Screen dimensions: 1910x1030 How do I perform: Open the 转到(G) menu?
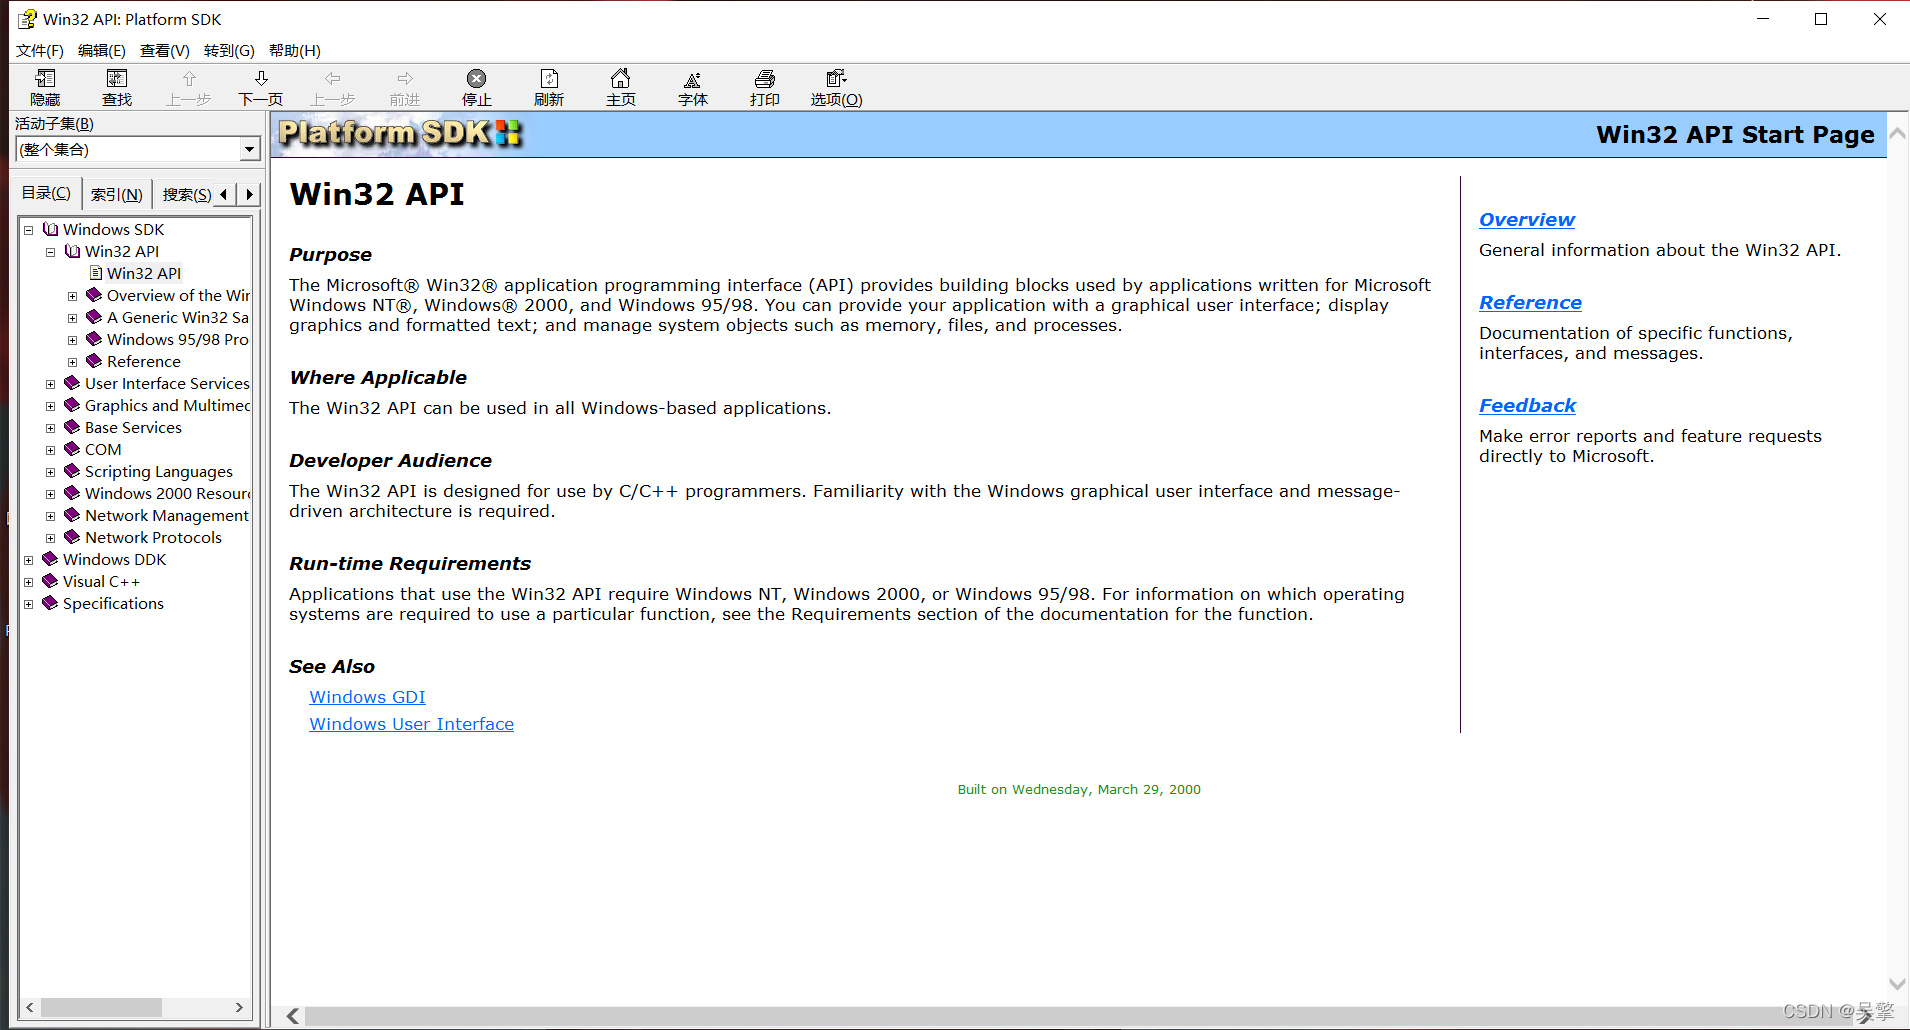click(x=229, y=50)
